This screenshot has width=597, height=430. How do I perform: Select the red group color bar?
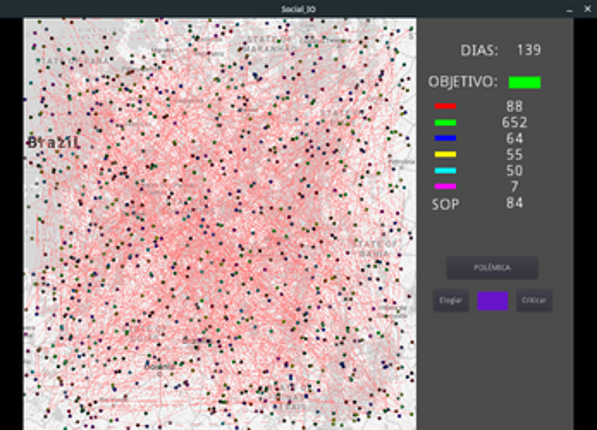pyautogui.click(x=445, y=106)
